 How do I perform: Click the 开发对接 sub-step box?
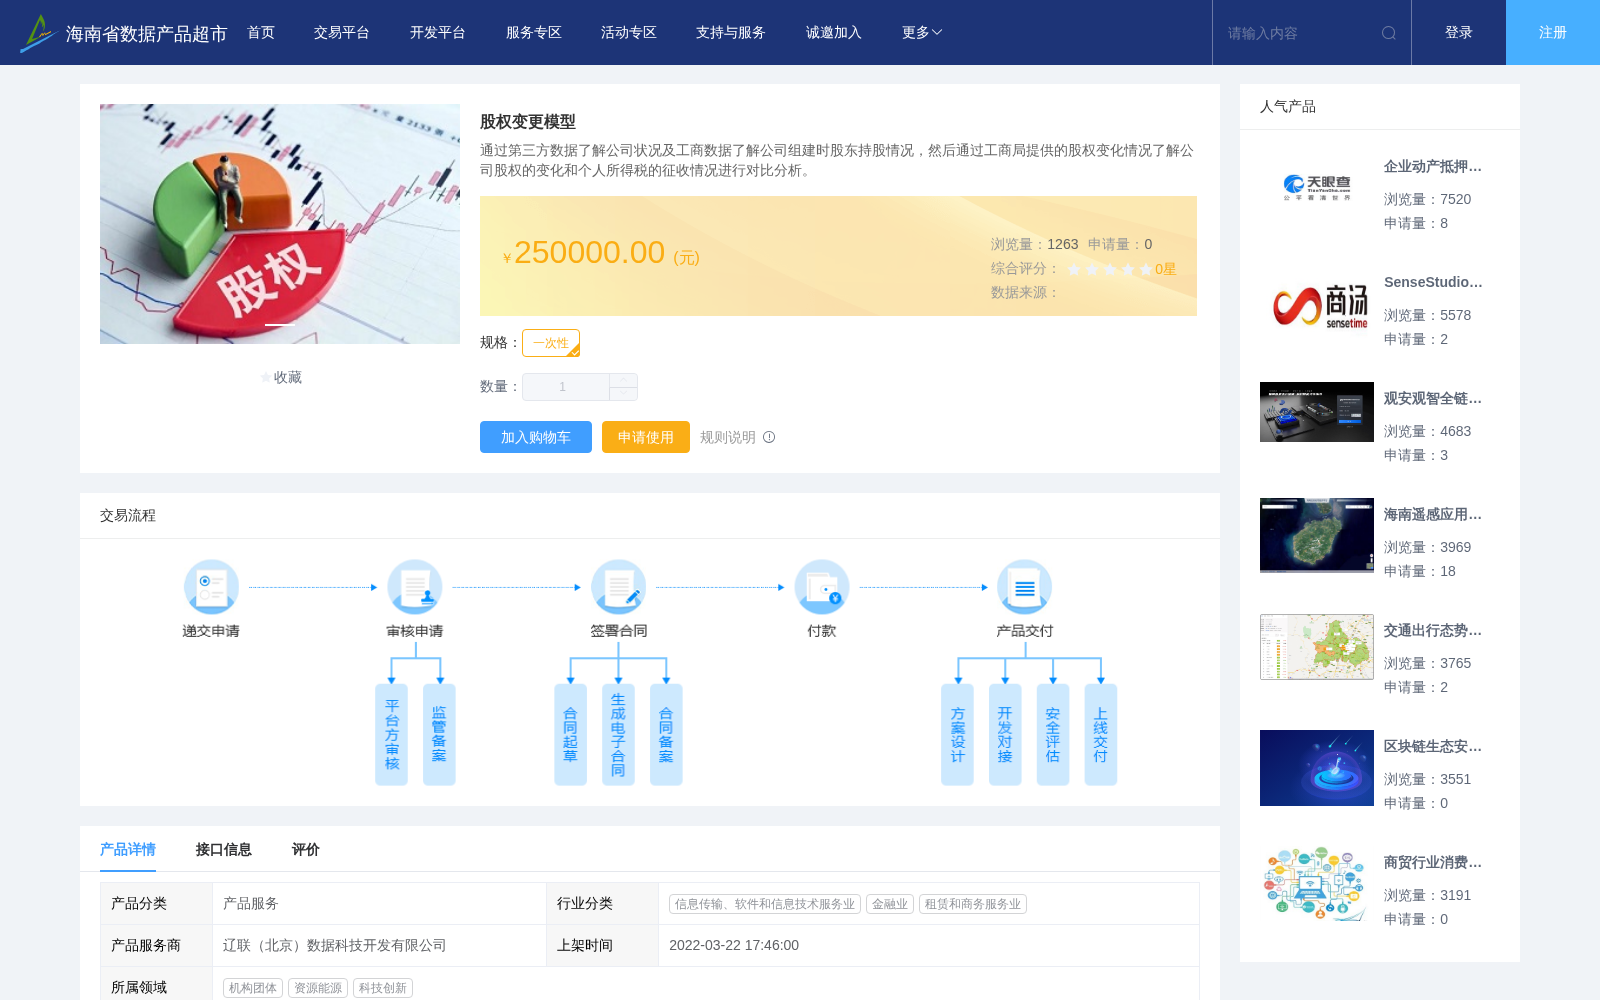(x=1005, y=735)
